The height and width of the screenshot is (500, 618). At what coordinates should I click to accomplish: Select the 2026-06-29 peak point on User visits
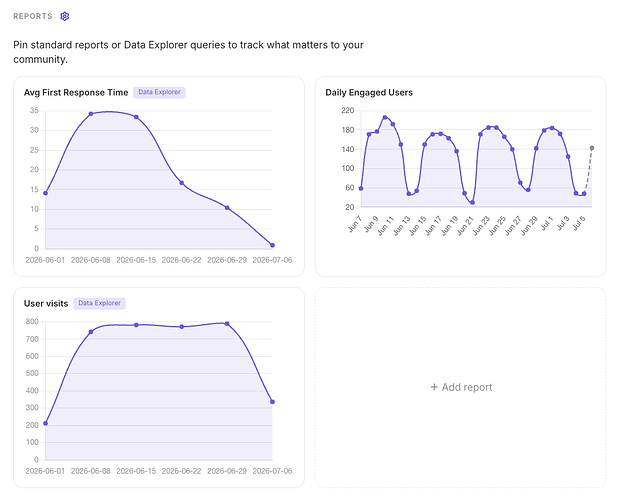pyautogui.click(x=227, y=323)
